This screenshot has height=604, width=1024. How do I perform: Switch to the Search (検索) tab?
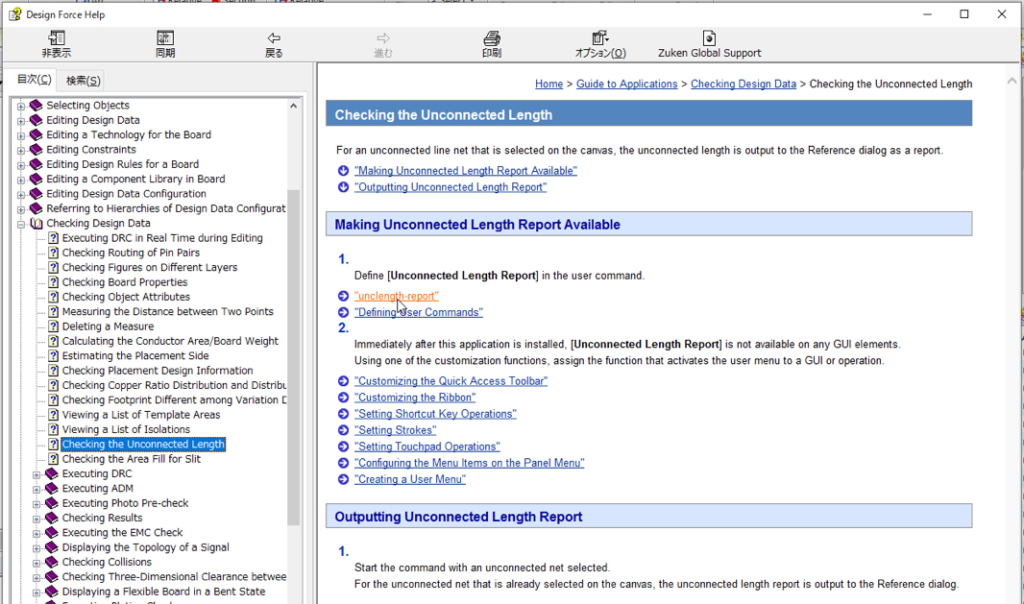(83, 81)
